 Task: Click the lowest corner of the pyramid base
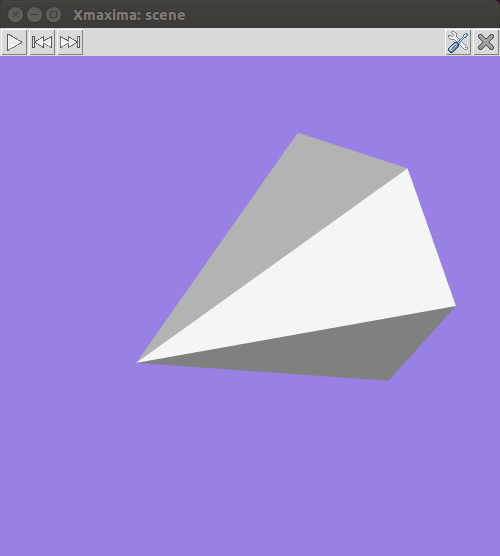[x=388, y=380]
